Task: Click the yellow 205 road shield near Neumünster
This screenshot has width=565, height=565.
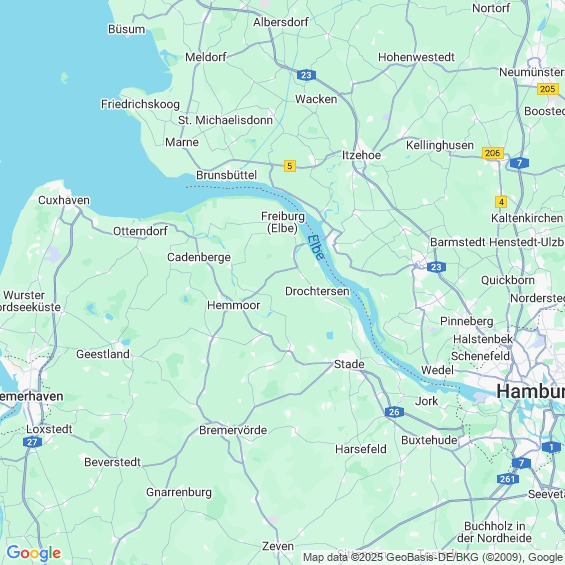Action: (548, 89)
